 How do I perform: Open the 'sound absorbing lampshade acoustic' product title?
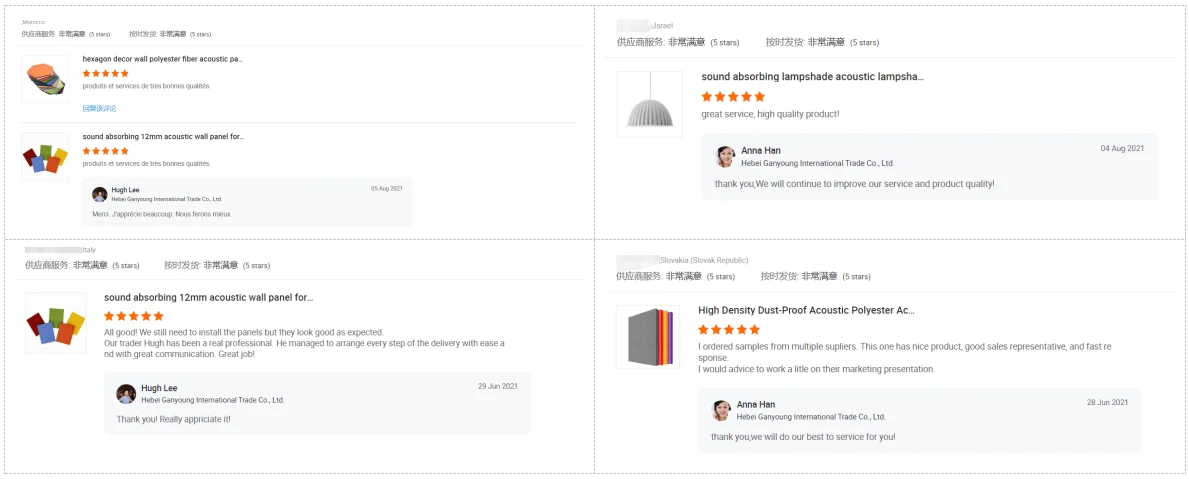pyautogui.click(x=812, y=76)
